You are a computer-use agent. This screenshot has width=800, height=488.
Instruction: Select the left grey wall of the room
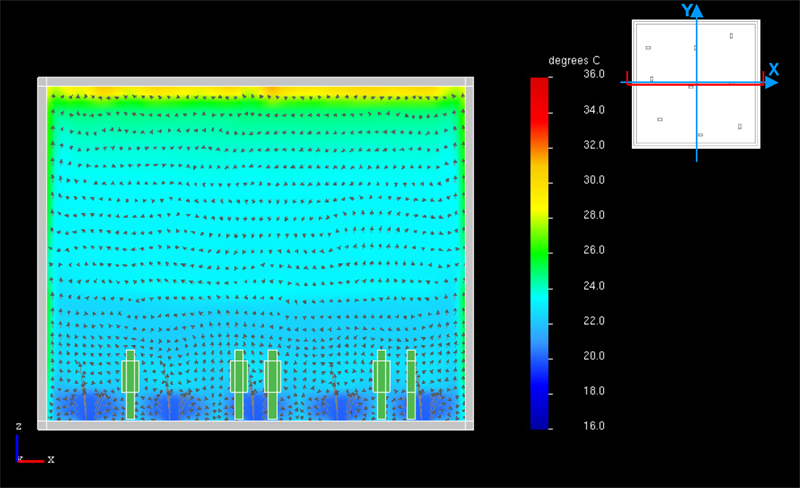[42, 254]
